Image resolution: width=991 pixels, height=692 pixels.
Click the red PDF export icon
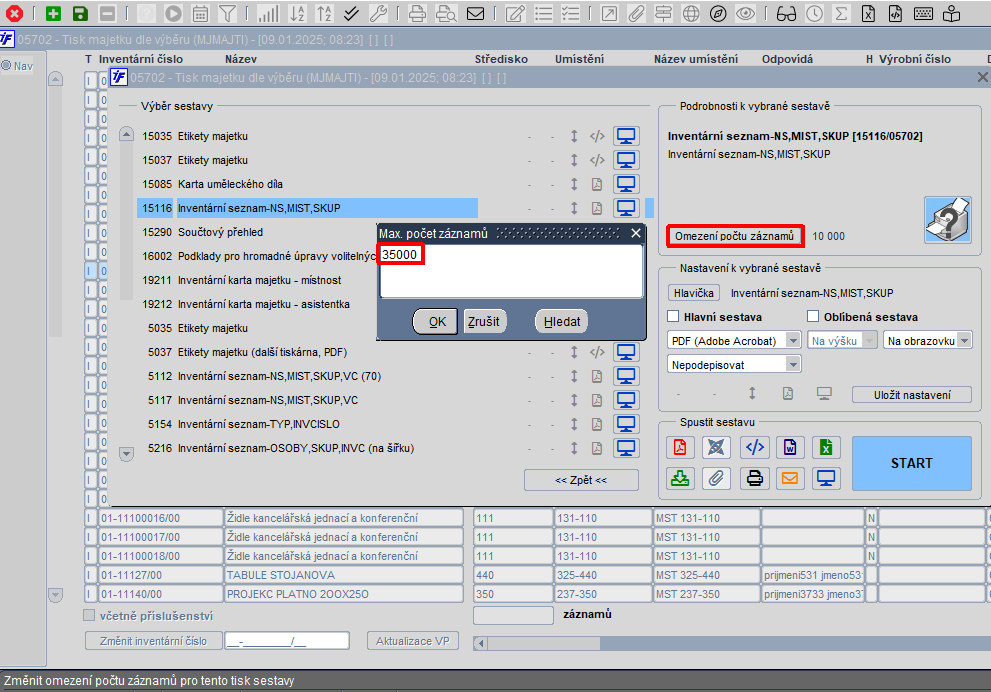coord(679,447)
